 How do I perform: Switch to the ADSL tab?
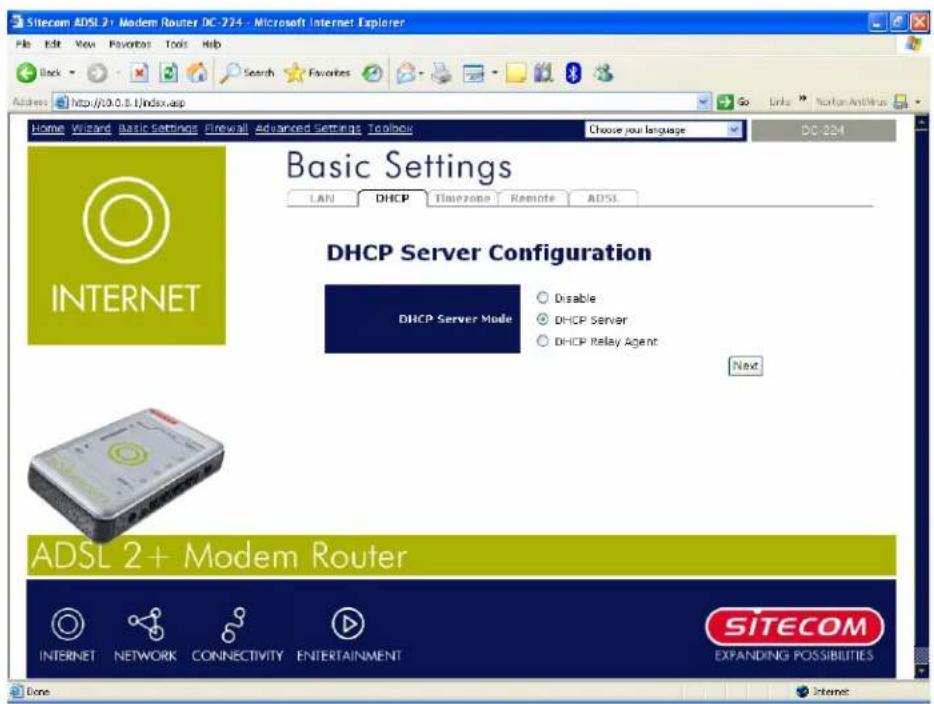click(x=603, y=198)
